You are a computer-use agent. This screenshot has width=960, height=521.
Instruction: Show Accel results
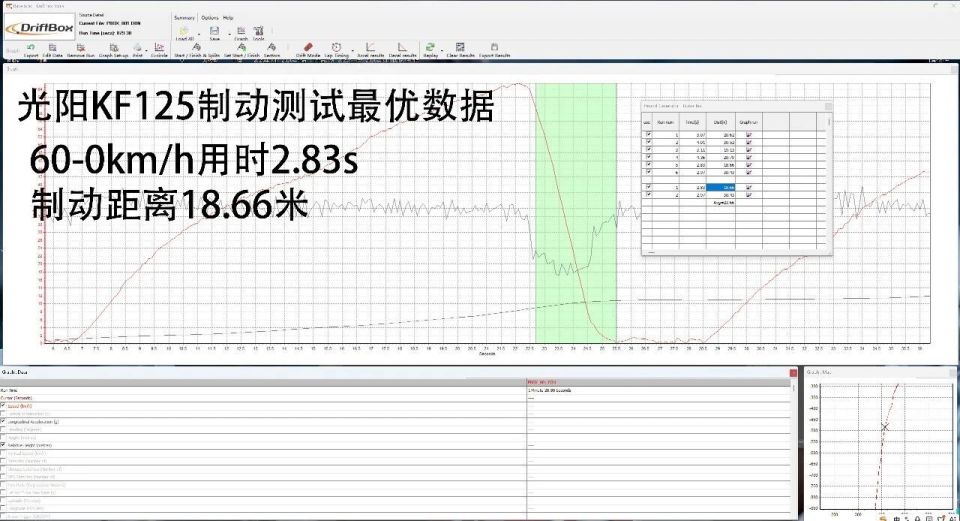tap(370, 47)
